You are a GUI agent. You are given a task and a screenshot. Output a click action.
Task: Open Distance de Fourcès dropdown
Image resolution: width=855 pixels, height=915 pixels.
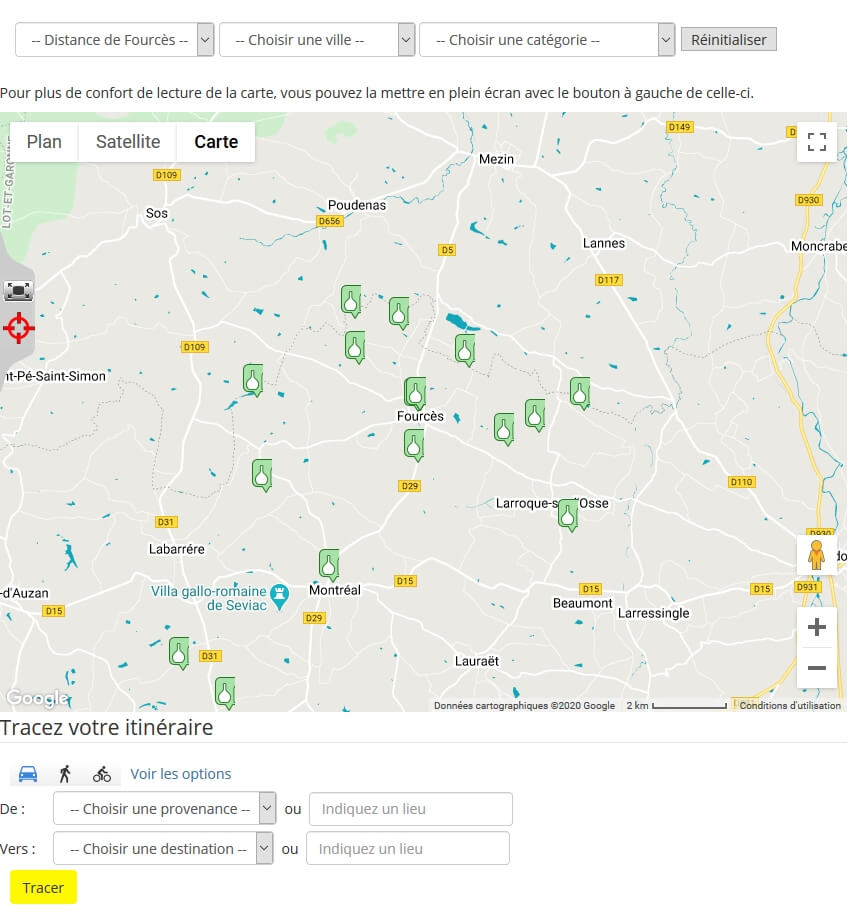(x=115, y=40)
